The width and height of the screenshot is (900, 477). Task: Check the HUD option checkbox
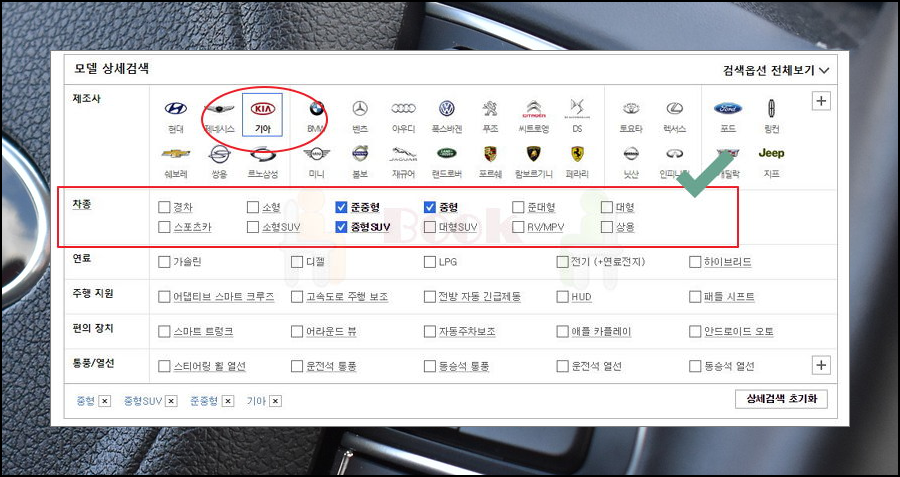(562, 297)
